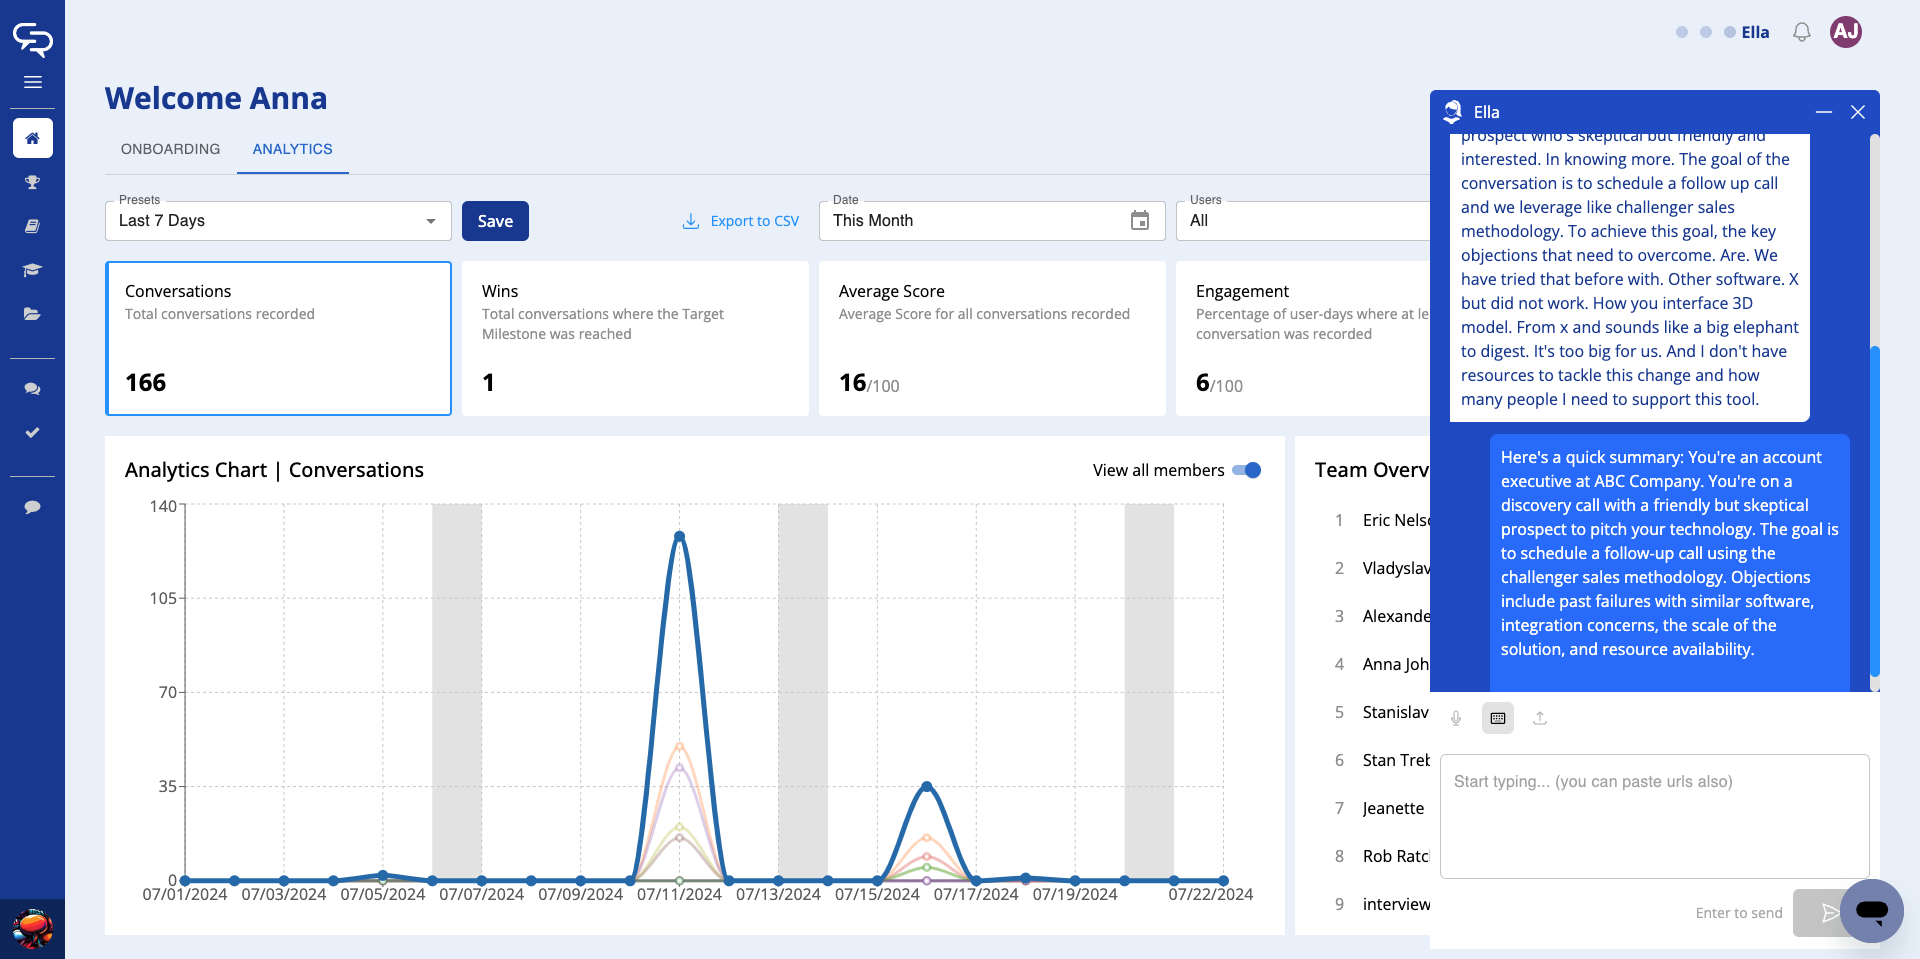Viewport: 1920px width, 959px height.
Task: Click the notification bell icon
Action: click(1801, 32)
